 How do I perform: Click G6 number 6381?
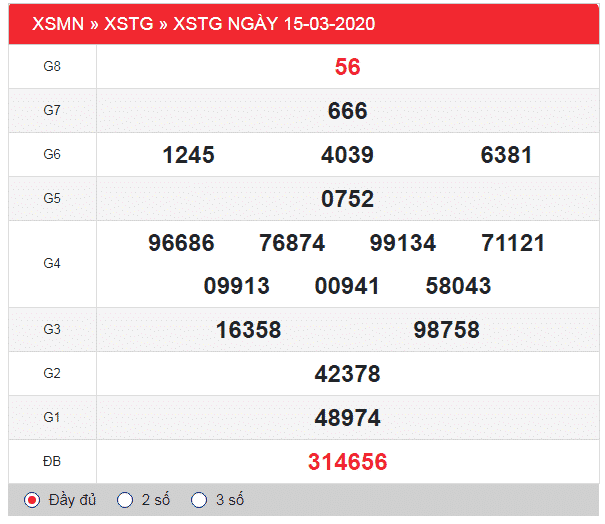(506, 155)
